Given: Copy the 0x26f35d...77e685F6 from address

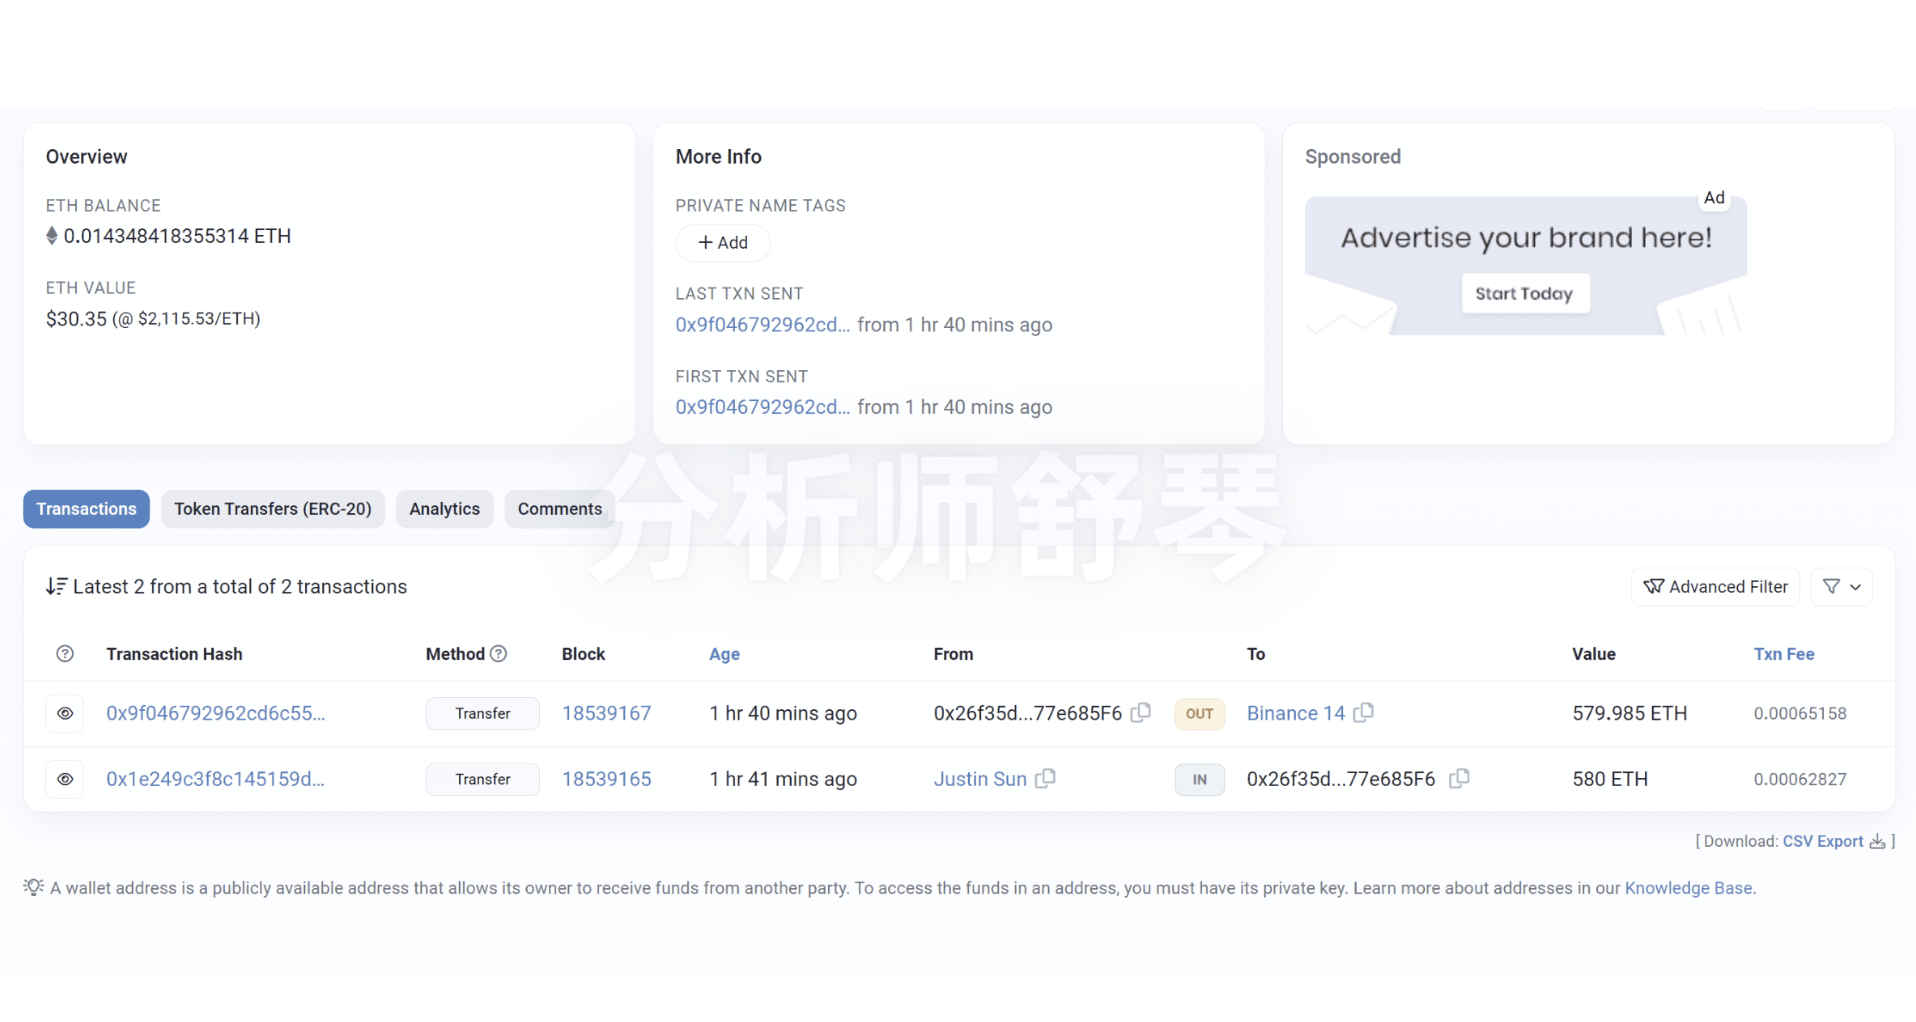Looking at the screenshot, I should coord(1140,713).
